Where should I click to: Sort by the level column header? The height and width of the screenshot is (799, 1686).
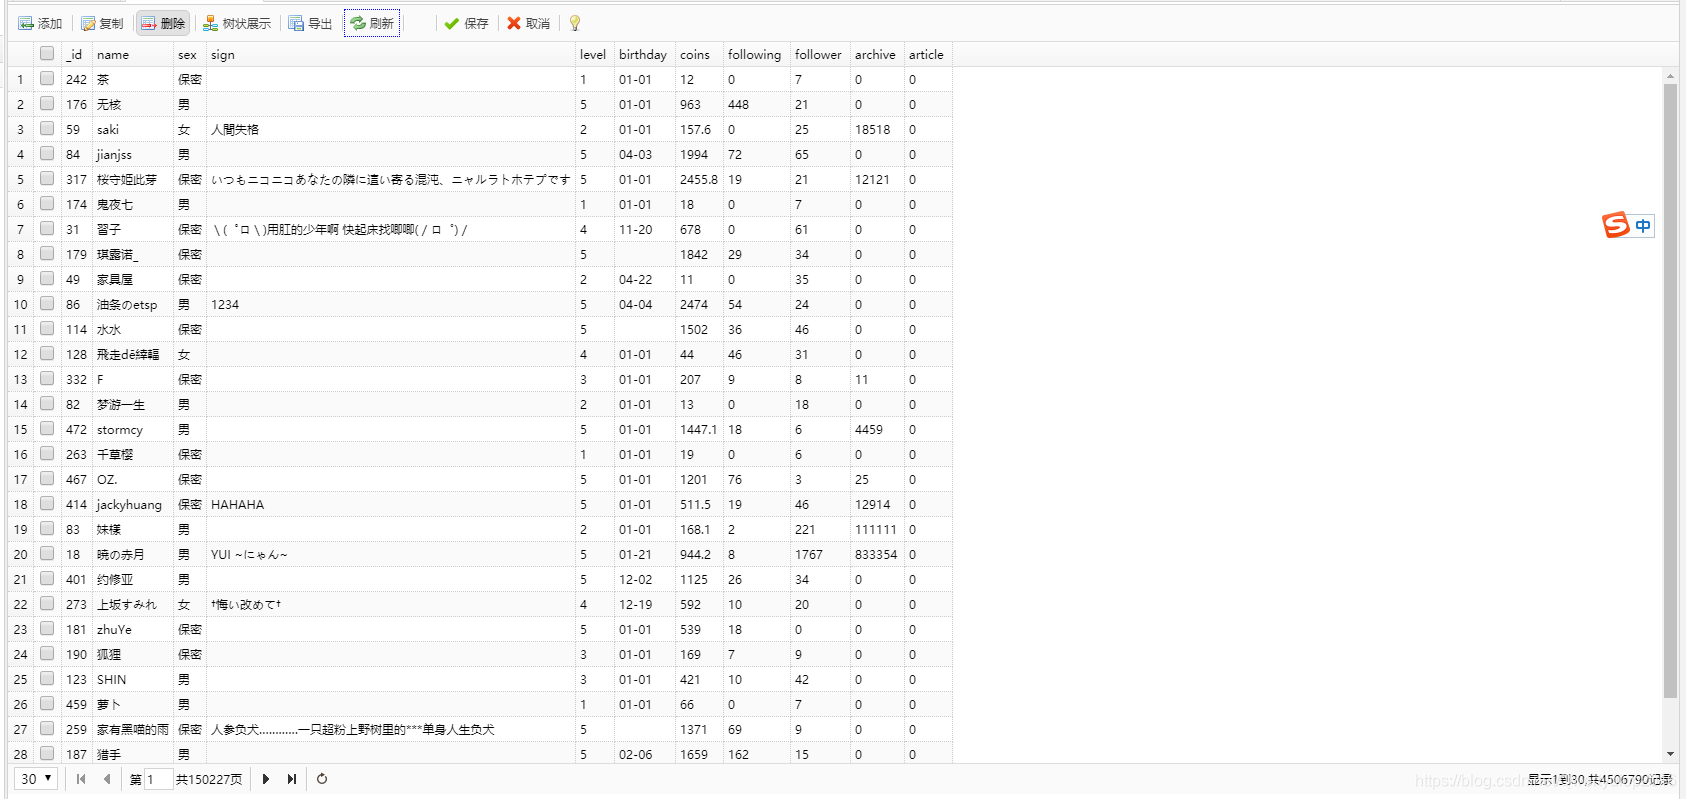(x=595, y=54)
